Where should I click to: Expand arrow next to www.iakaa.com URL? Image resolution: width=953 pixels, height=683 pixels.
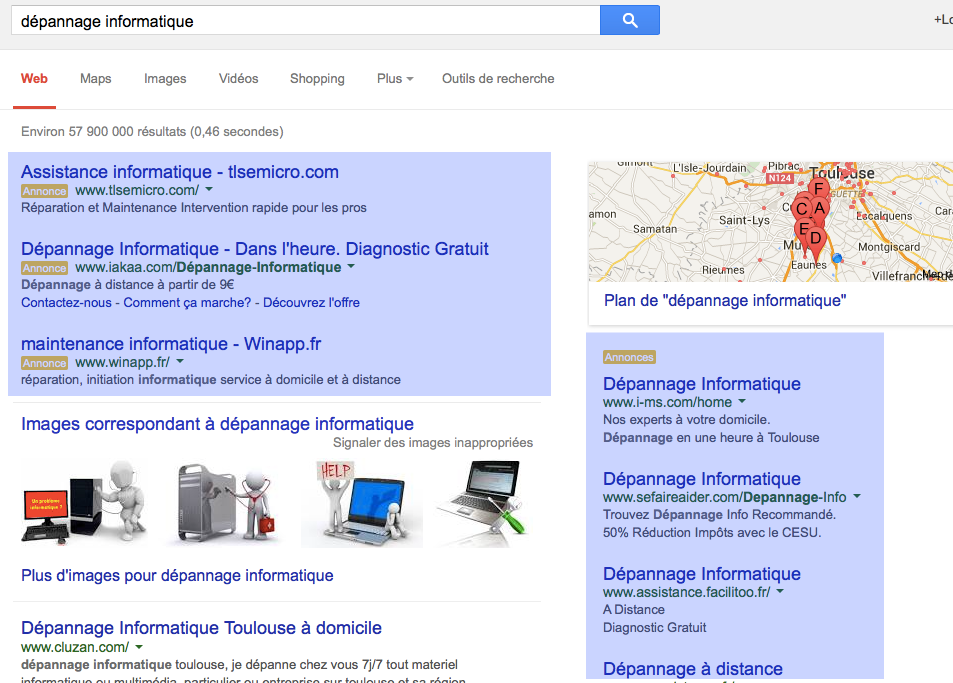pos(351,267)
